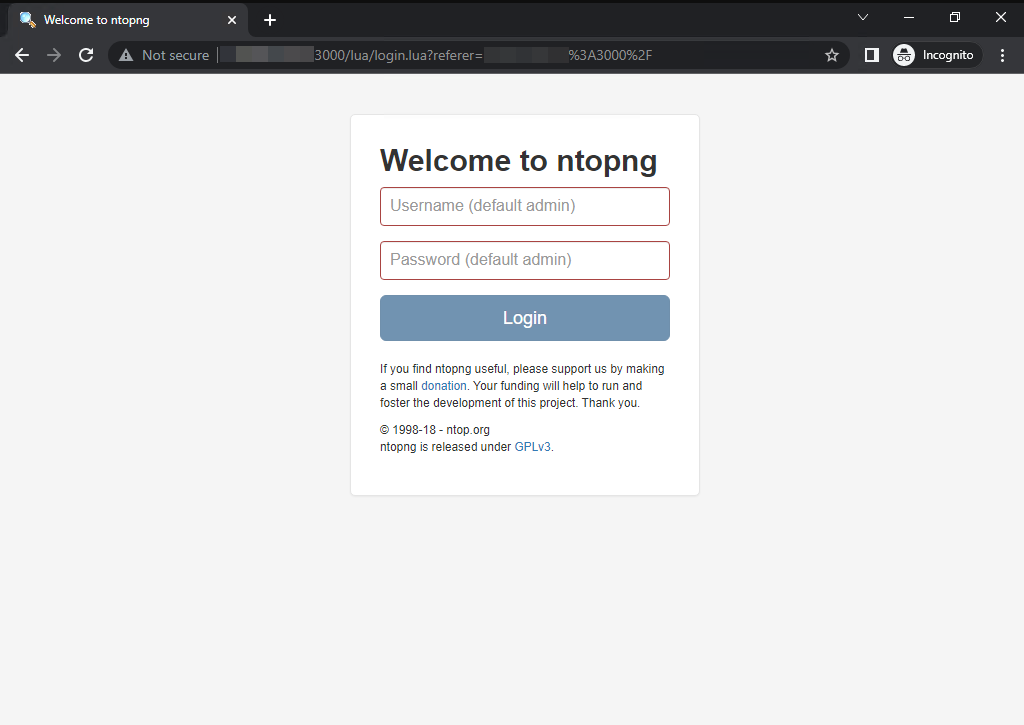Click the Username input field
Screen dimensions: 1024x725
pos(524,206)
